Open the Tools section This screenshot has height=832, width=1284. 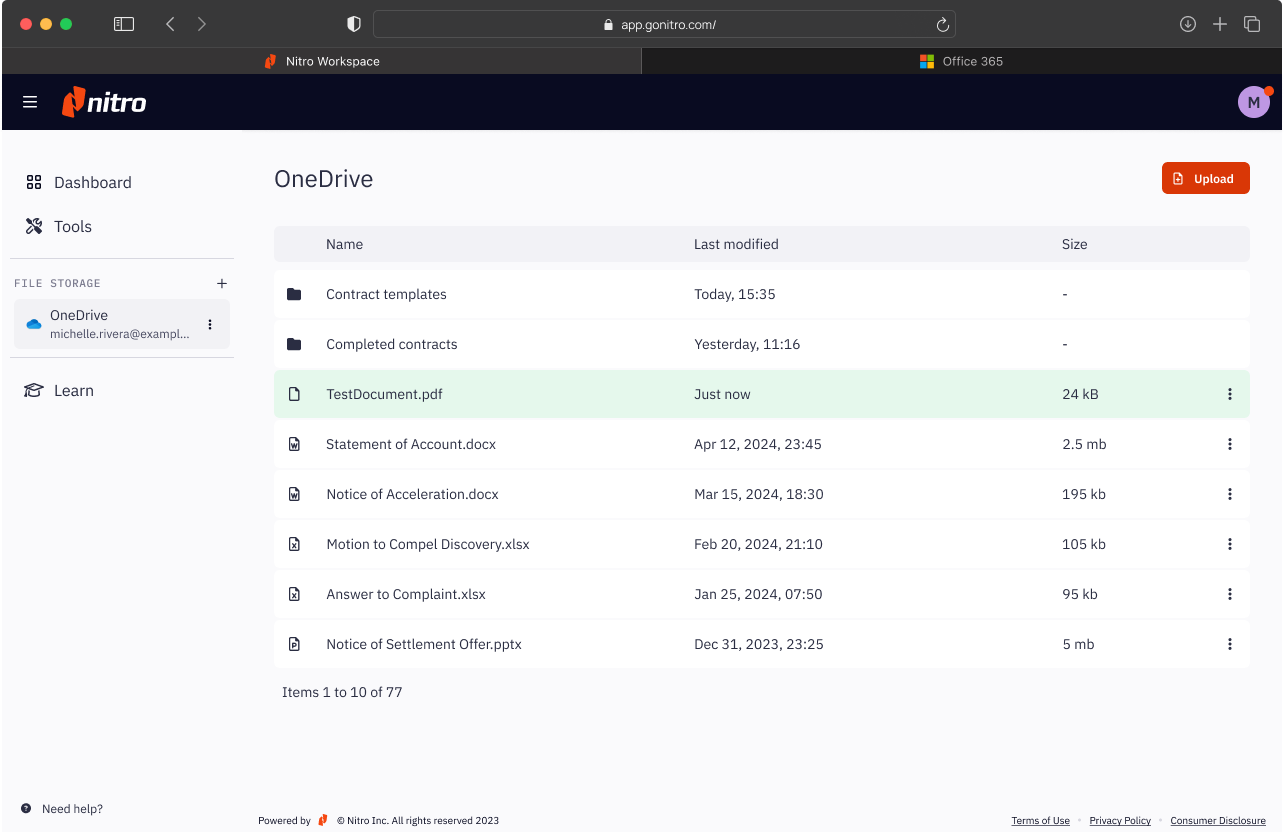(72, 226)
